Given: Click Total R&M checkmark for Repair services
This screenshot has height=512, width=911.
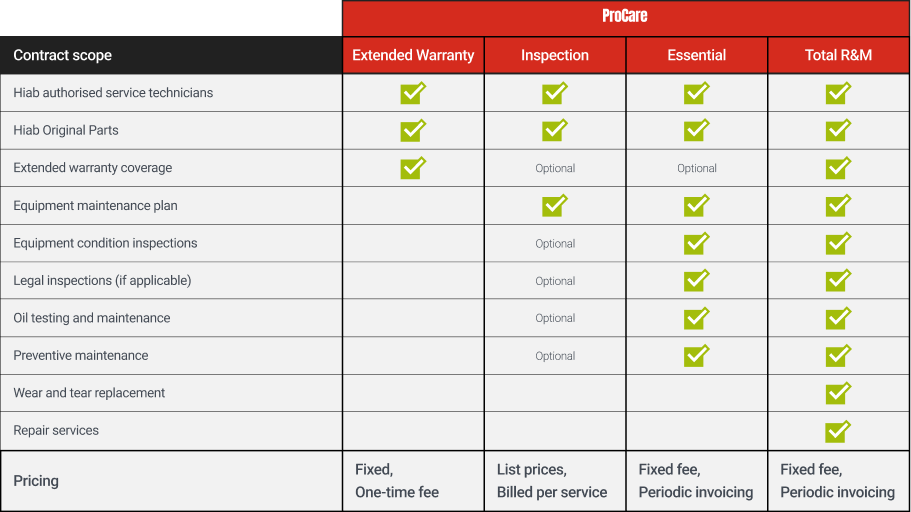Looking at the screenshot, I should point(838,431).
